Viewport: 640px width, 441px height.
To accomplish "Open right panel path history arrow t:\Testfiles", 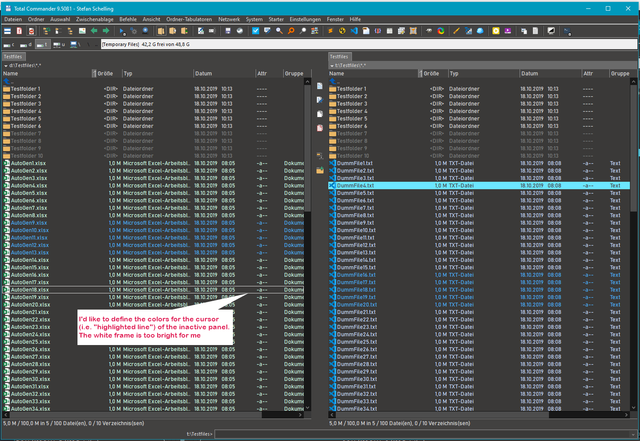I will (x=332, y=65).
